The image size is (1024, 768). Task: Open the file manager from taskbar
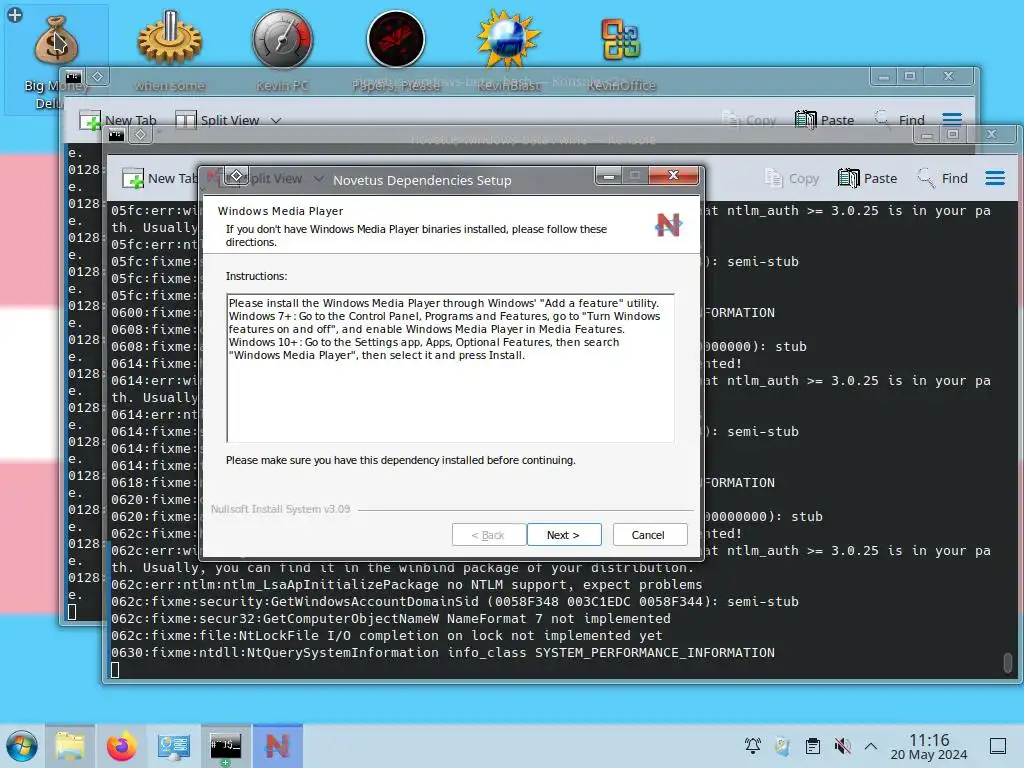tap(70, 746)
